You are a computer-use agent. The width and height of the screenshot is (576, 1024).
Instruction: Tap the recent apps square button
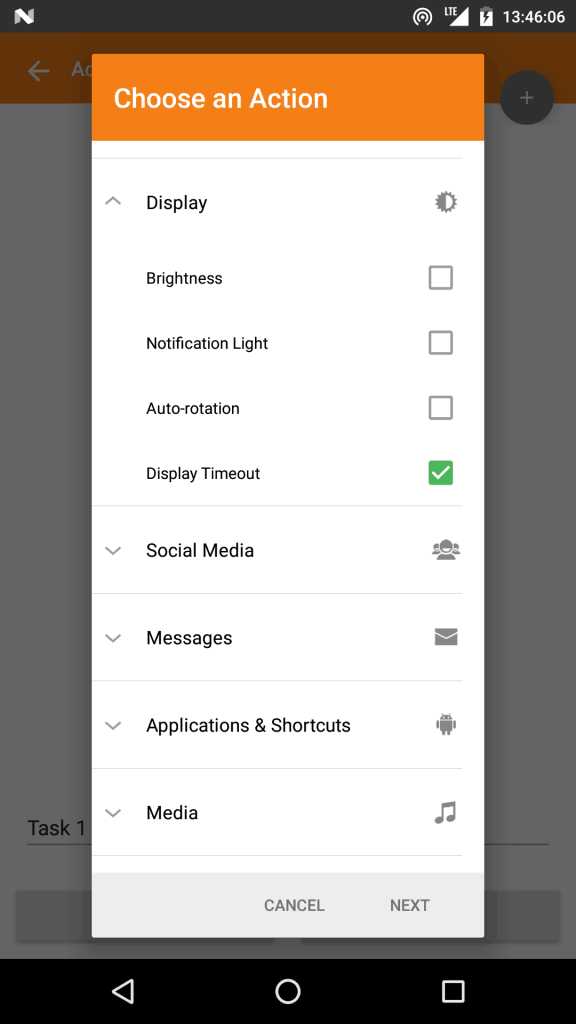[453, 991]
